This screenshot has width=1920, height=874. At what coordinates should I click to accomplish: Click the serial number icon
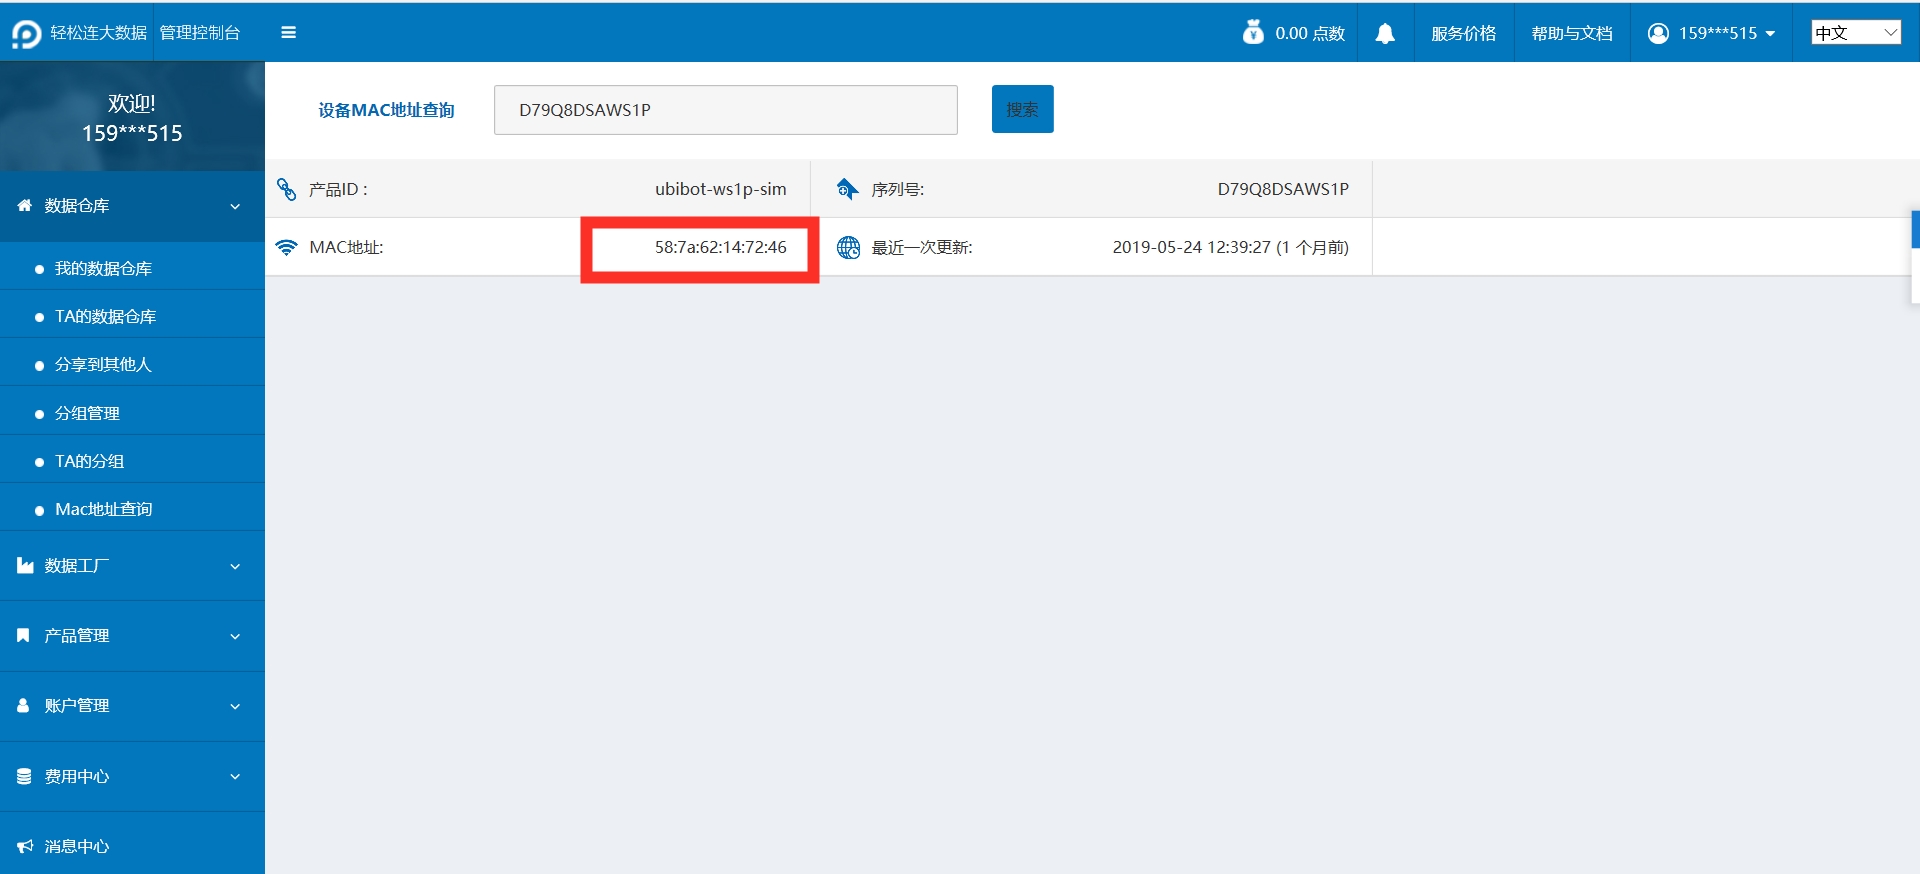[x=847, y=189]
